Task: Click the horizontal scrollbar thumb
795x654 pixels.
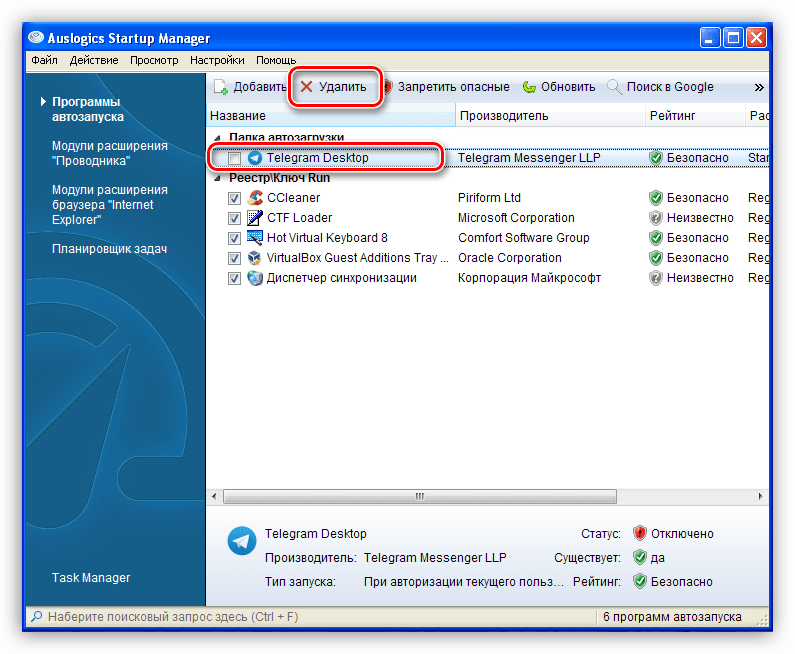Action: click(x=420, y=496)
